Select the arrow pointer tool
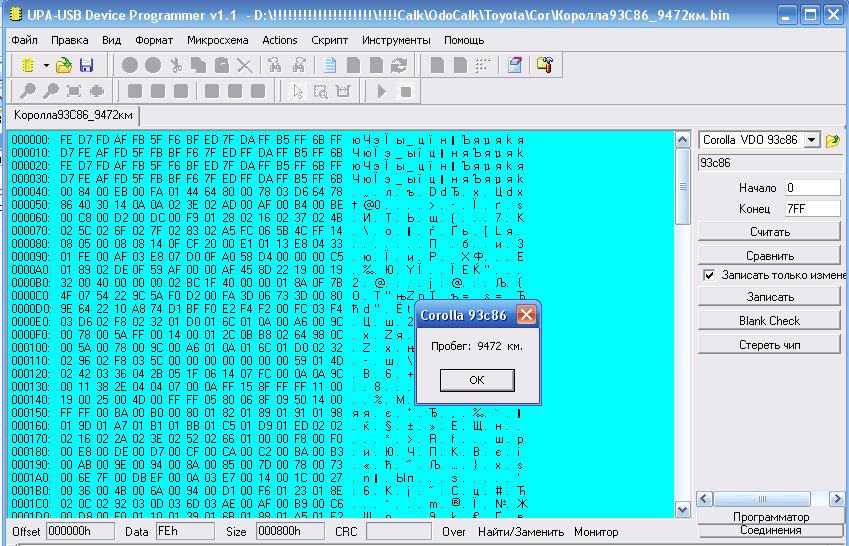This screenshot has height=546, width=849. click(x=298, y=91)
